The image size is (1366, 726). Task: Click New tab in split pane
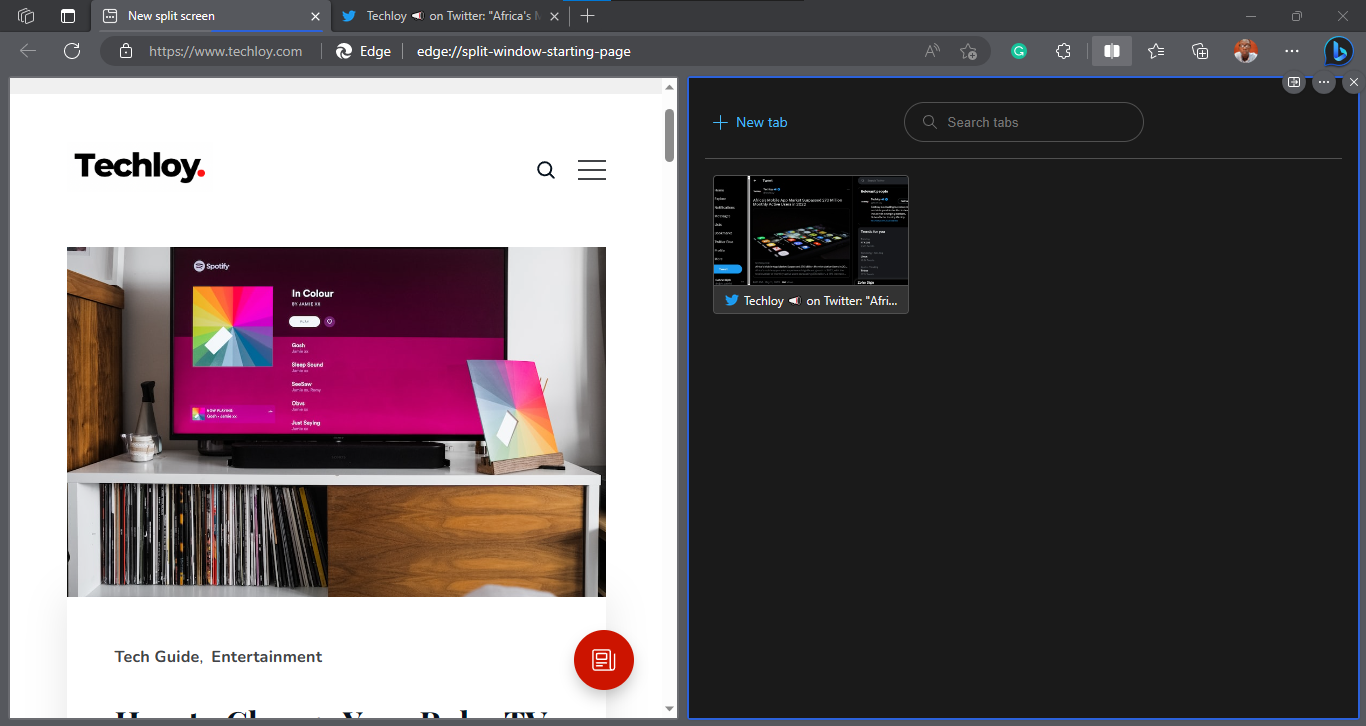[750, 122]
